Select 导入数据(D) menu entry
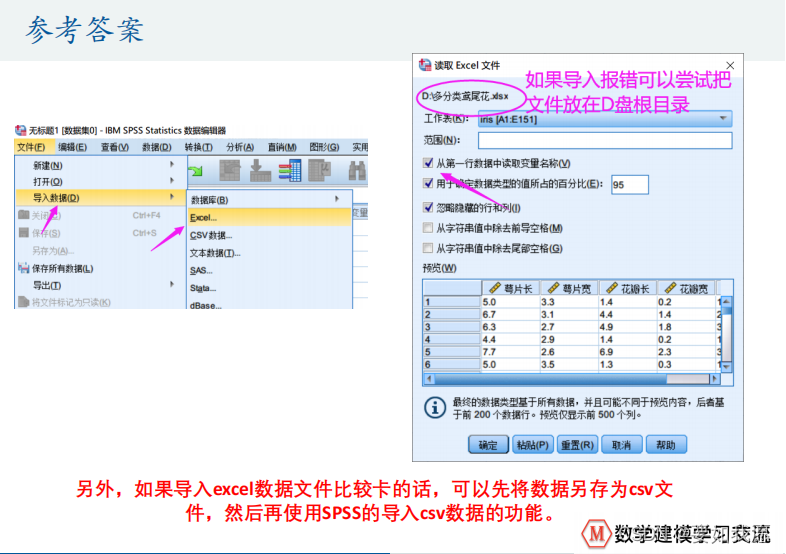This screenshot has height=554, width=786. [x=100, y=198]
